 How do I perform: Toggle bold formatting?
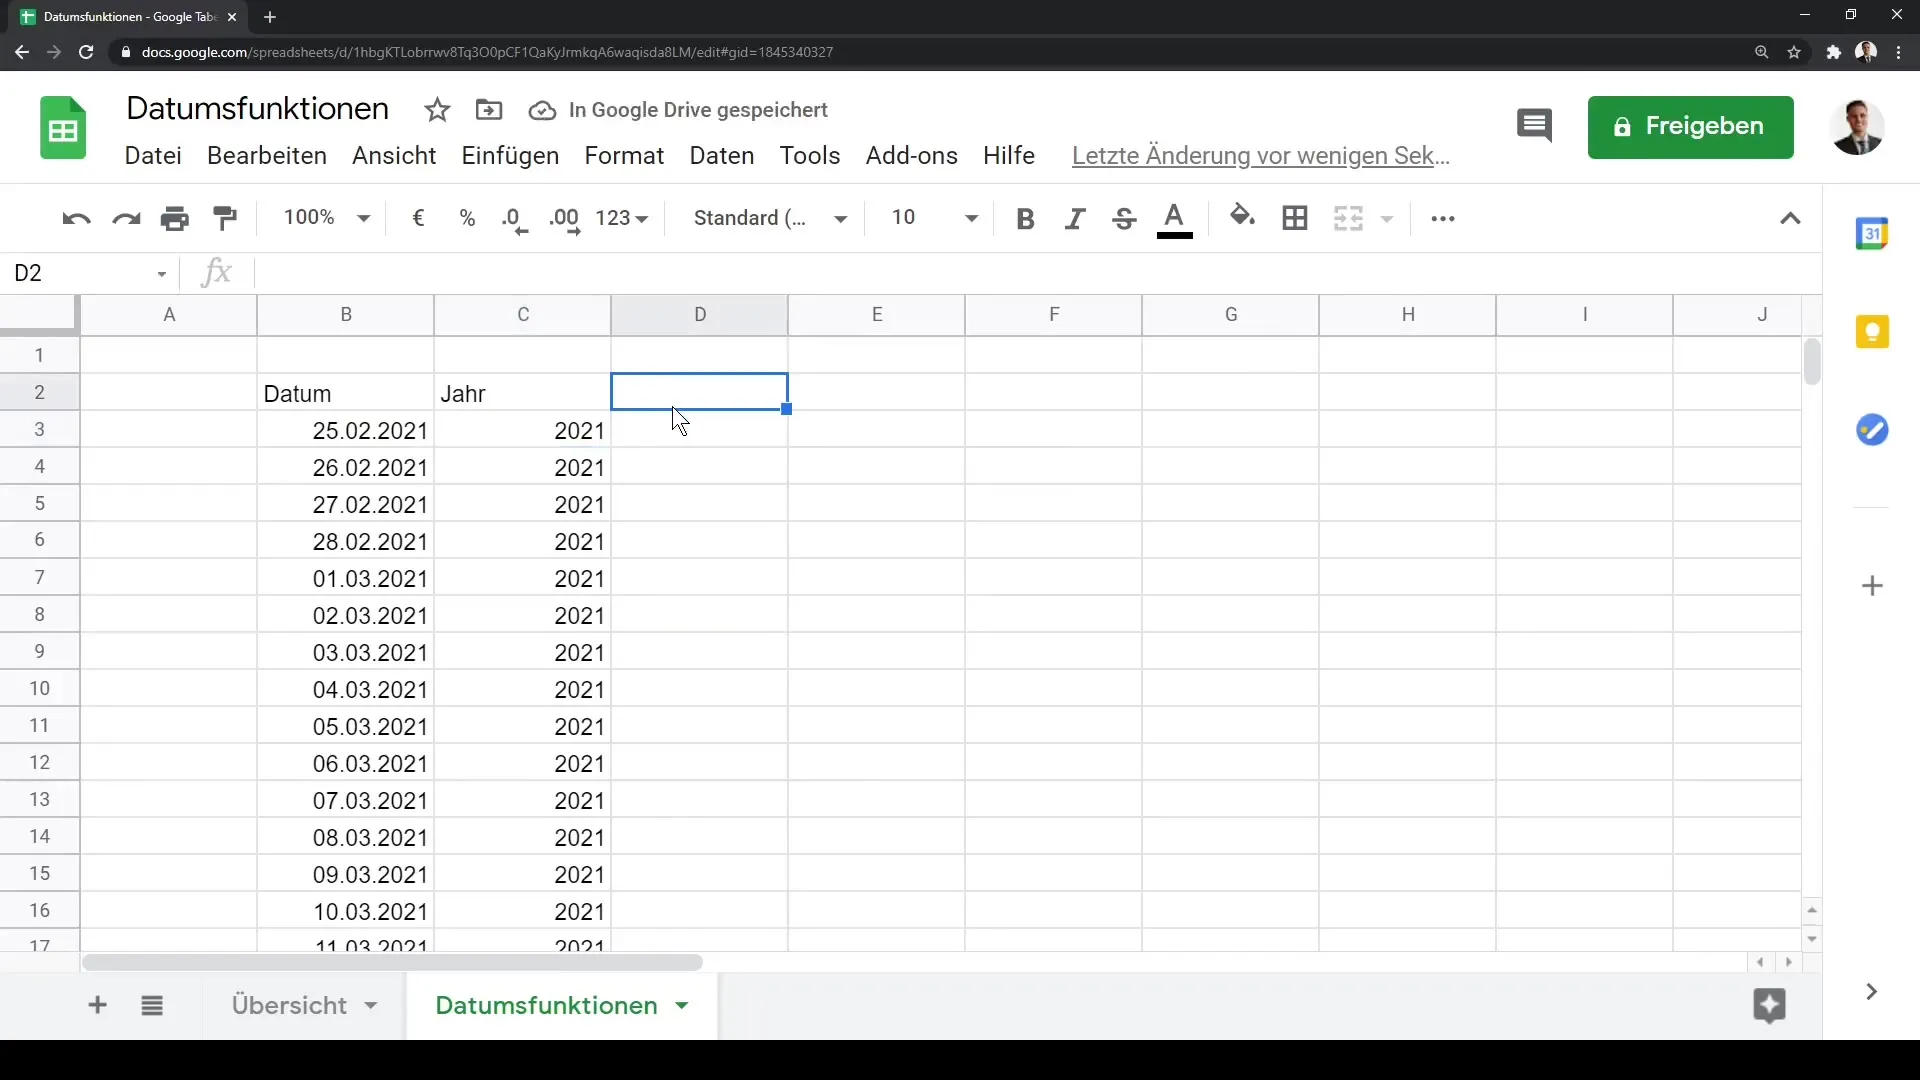coord(1024,219)
